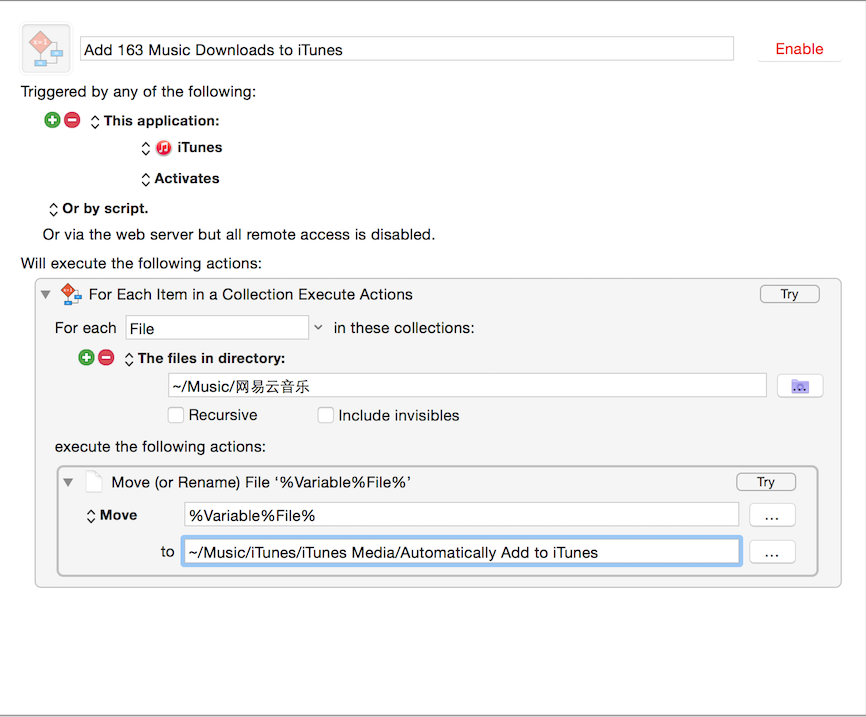Click the %Variable%File% source field

pyautogui.click(x=461, y=515)
